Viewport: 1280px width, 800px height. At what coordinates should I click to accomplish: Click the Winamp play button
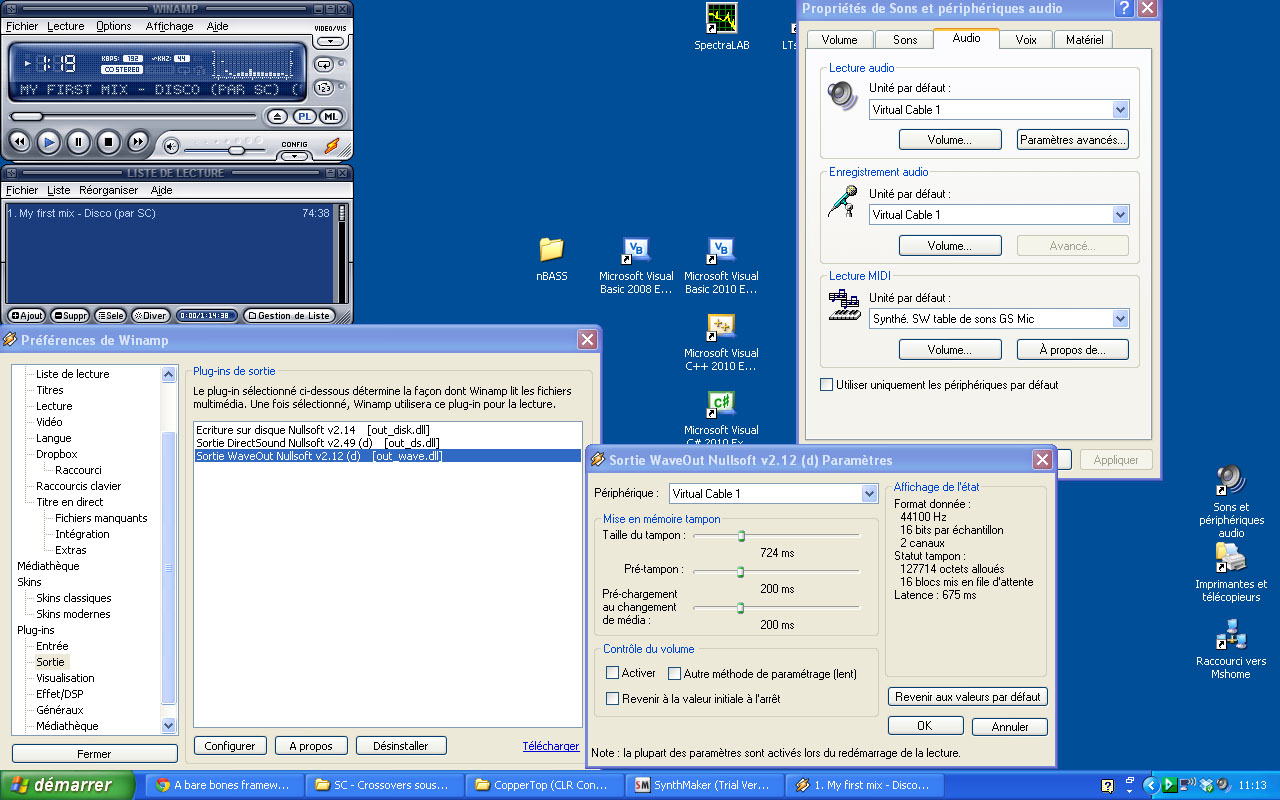tap(49, 143)
